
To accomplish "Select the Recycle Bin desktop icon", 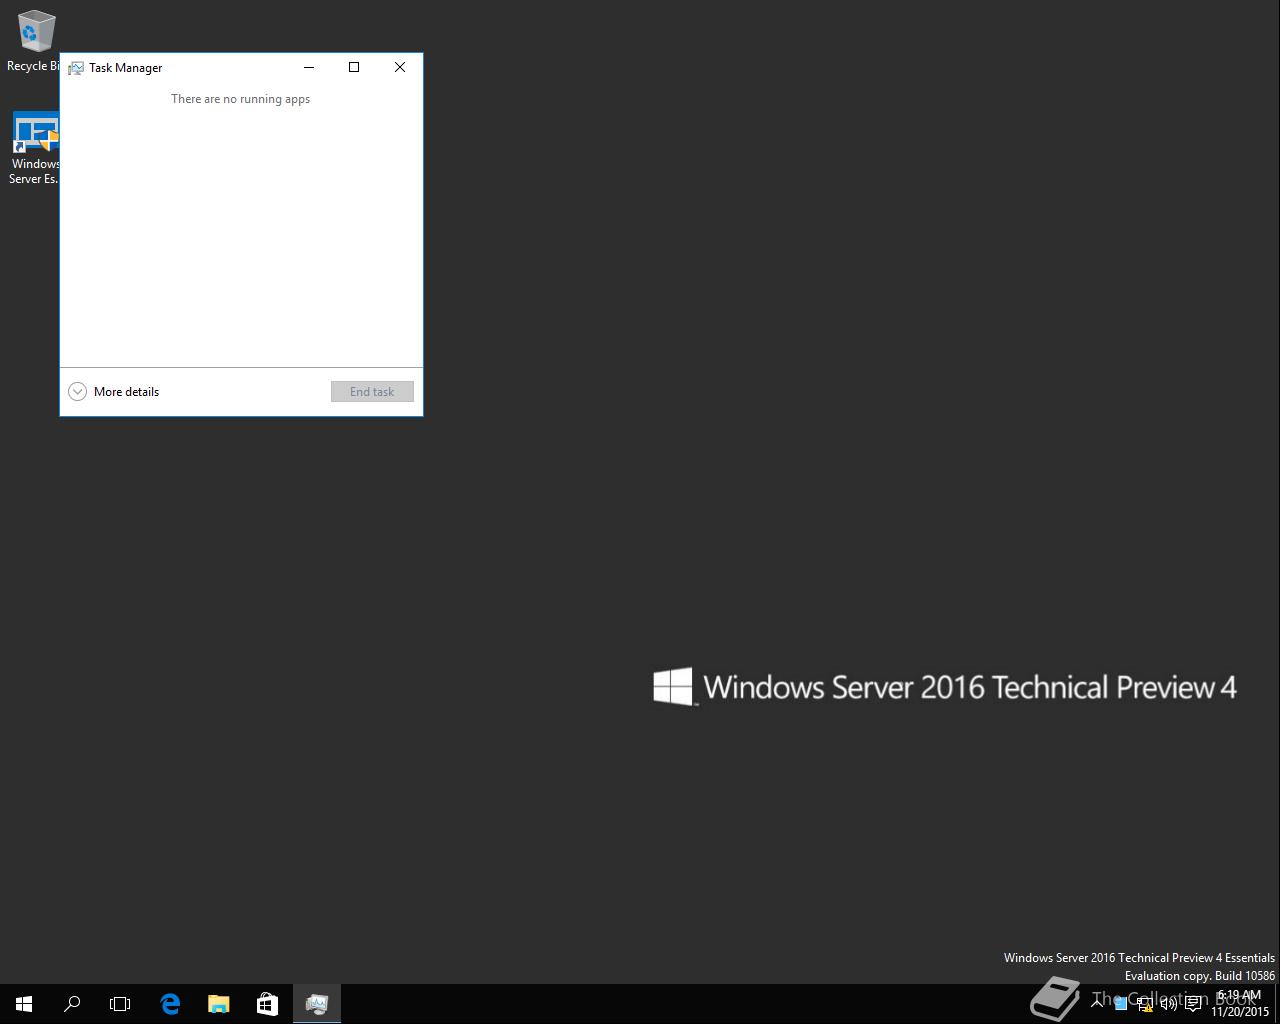I will click(x=33, y=42).
